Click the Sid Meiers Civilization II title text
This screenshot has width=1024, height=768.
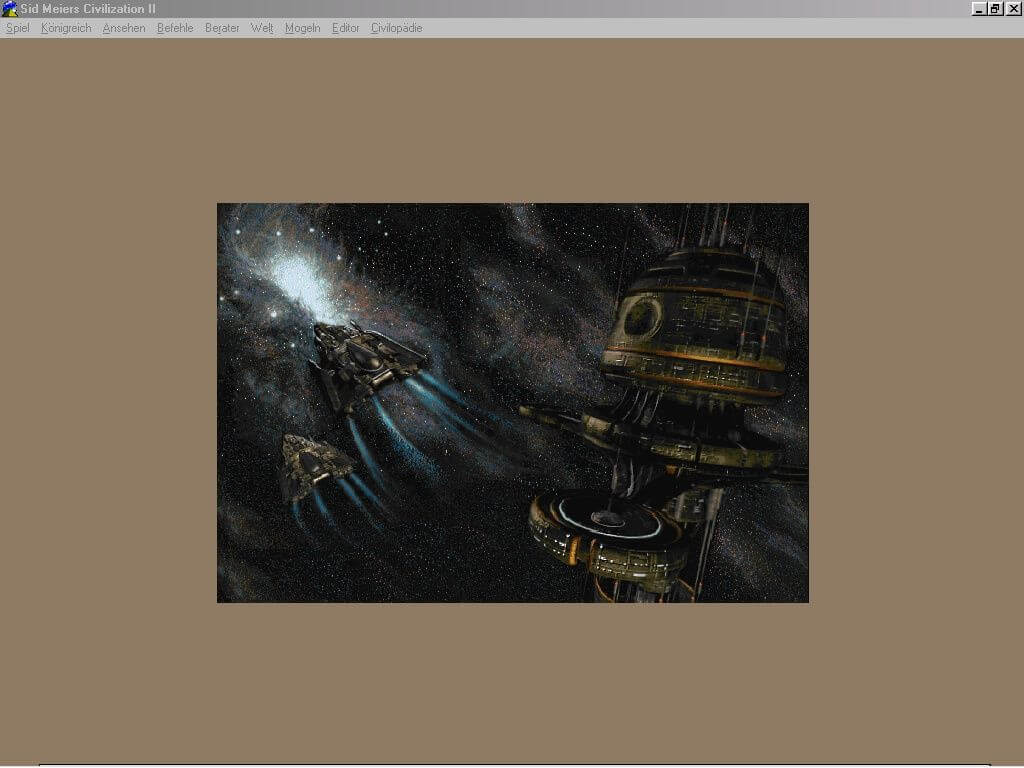point(88,8)
